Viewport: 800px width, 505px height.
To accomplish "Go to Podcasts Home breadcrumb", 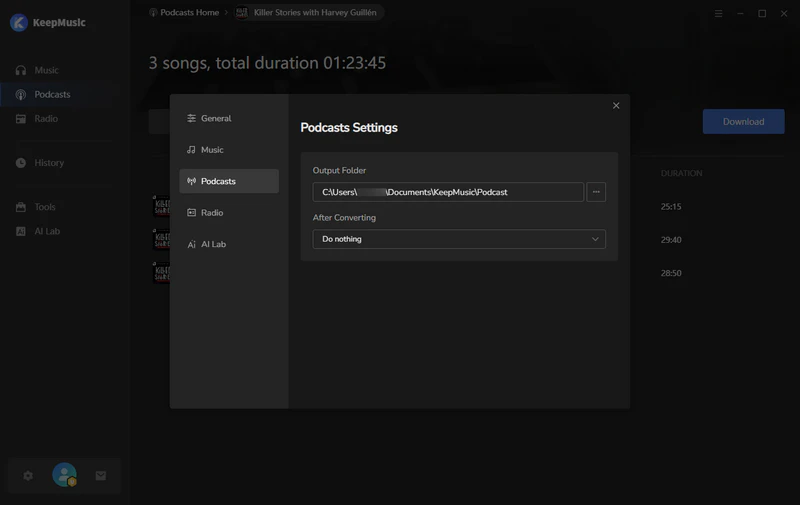I will click(x=185, y=12).
